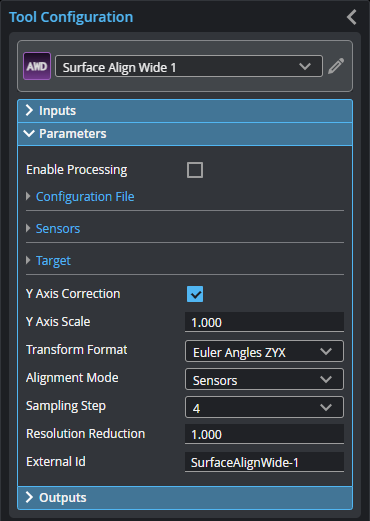The image size is (370, 521).
Task: Click the Resolution Reduction field
Action: 264,434
